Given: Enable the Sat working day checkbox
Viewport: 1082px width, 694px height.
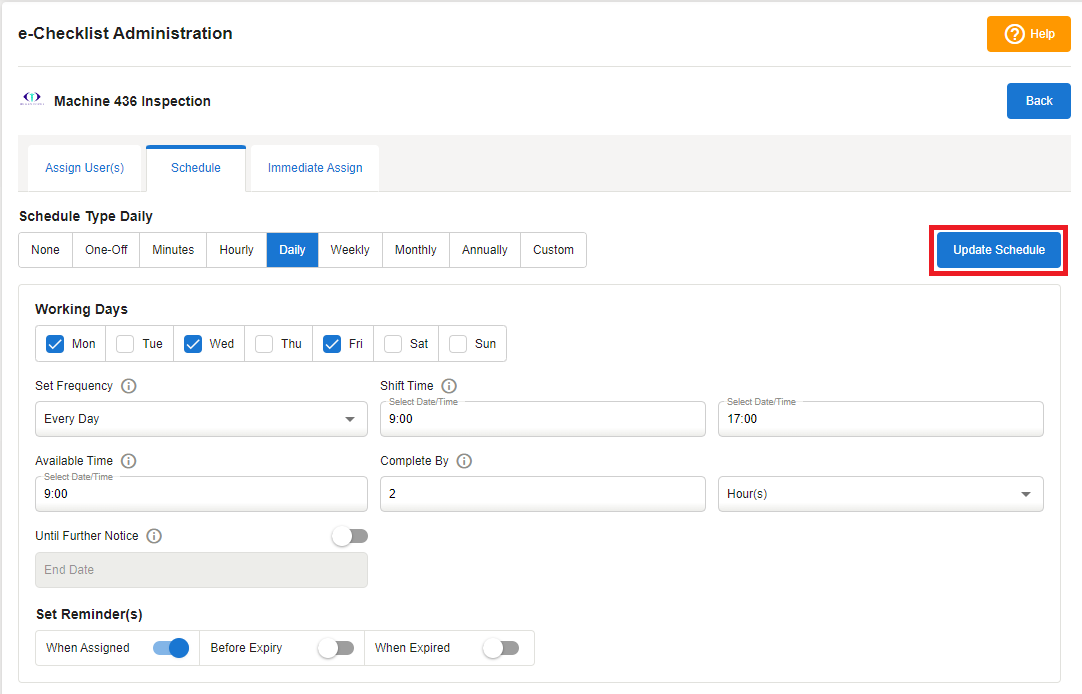Looking at the screenshot, I should pos(393,344).
